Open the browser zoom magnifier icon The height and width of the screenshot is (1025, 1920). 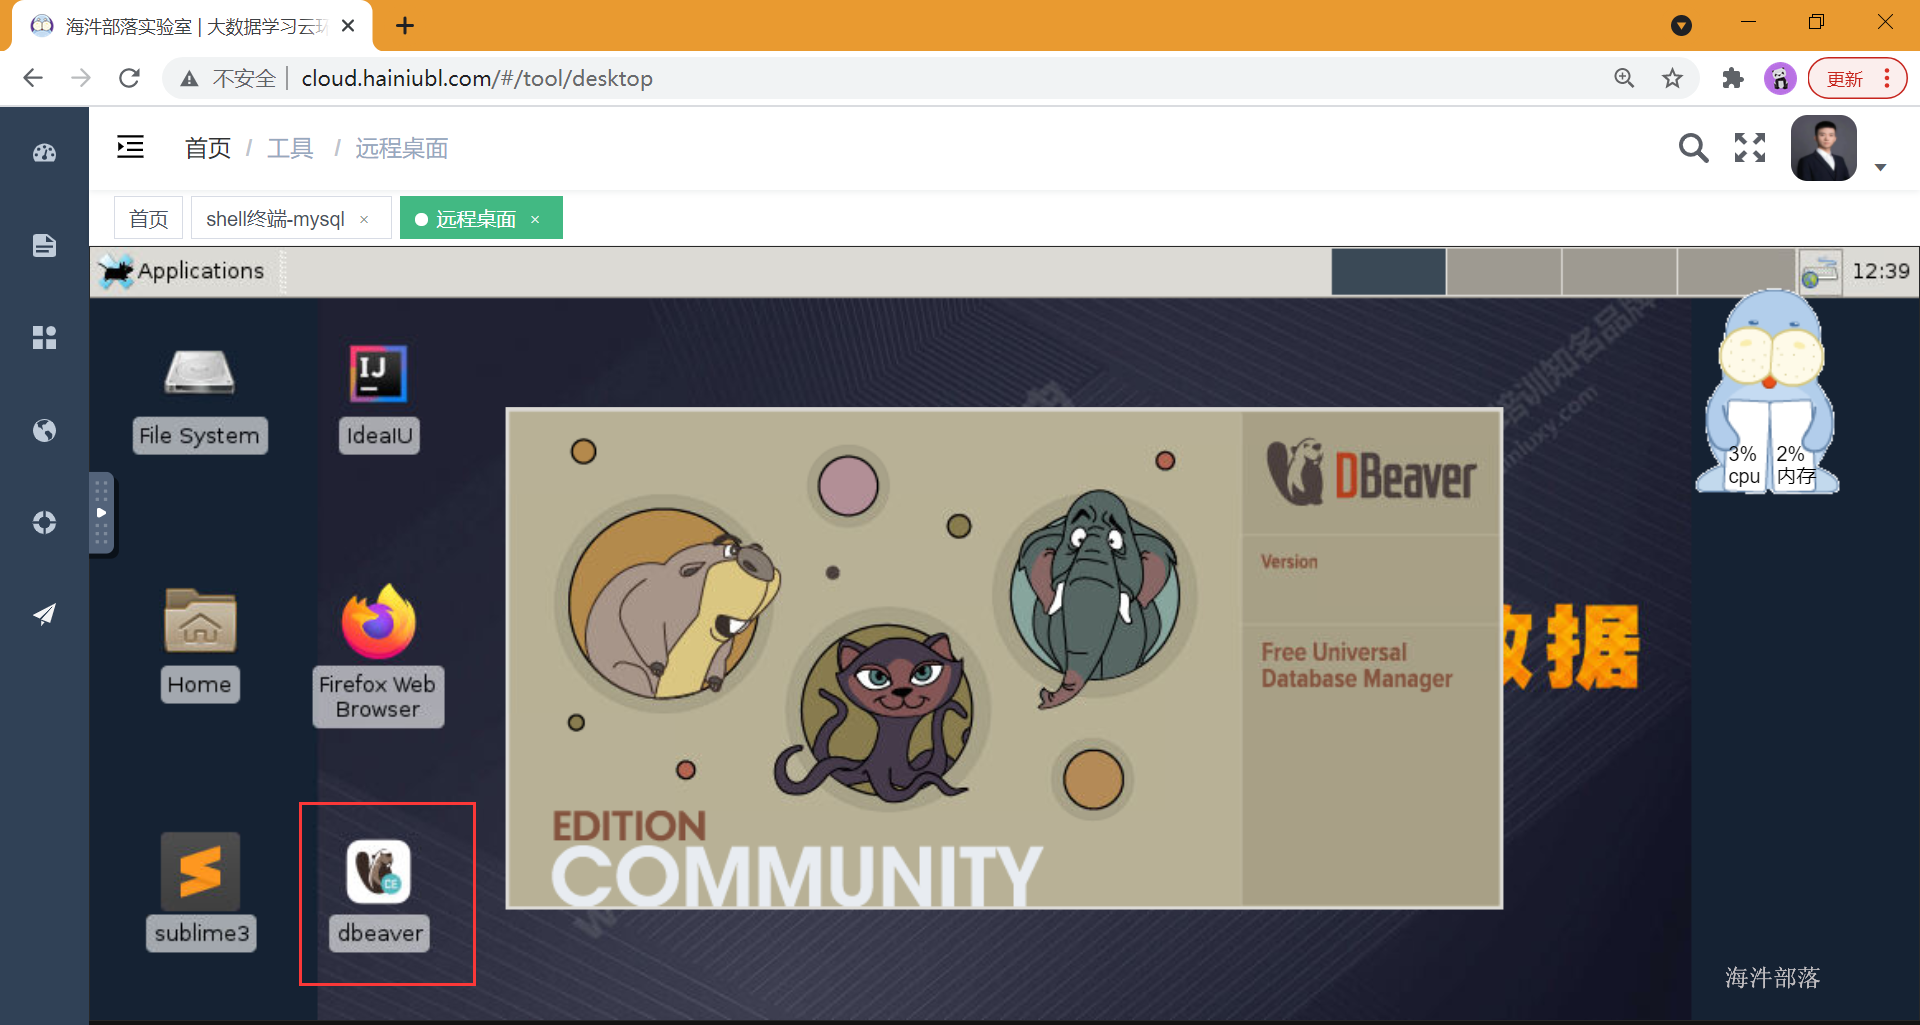click(1624, 78)
